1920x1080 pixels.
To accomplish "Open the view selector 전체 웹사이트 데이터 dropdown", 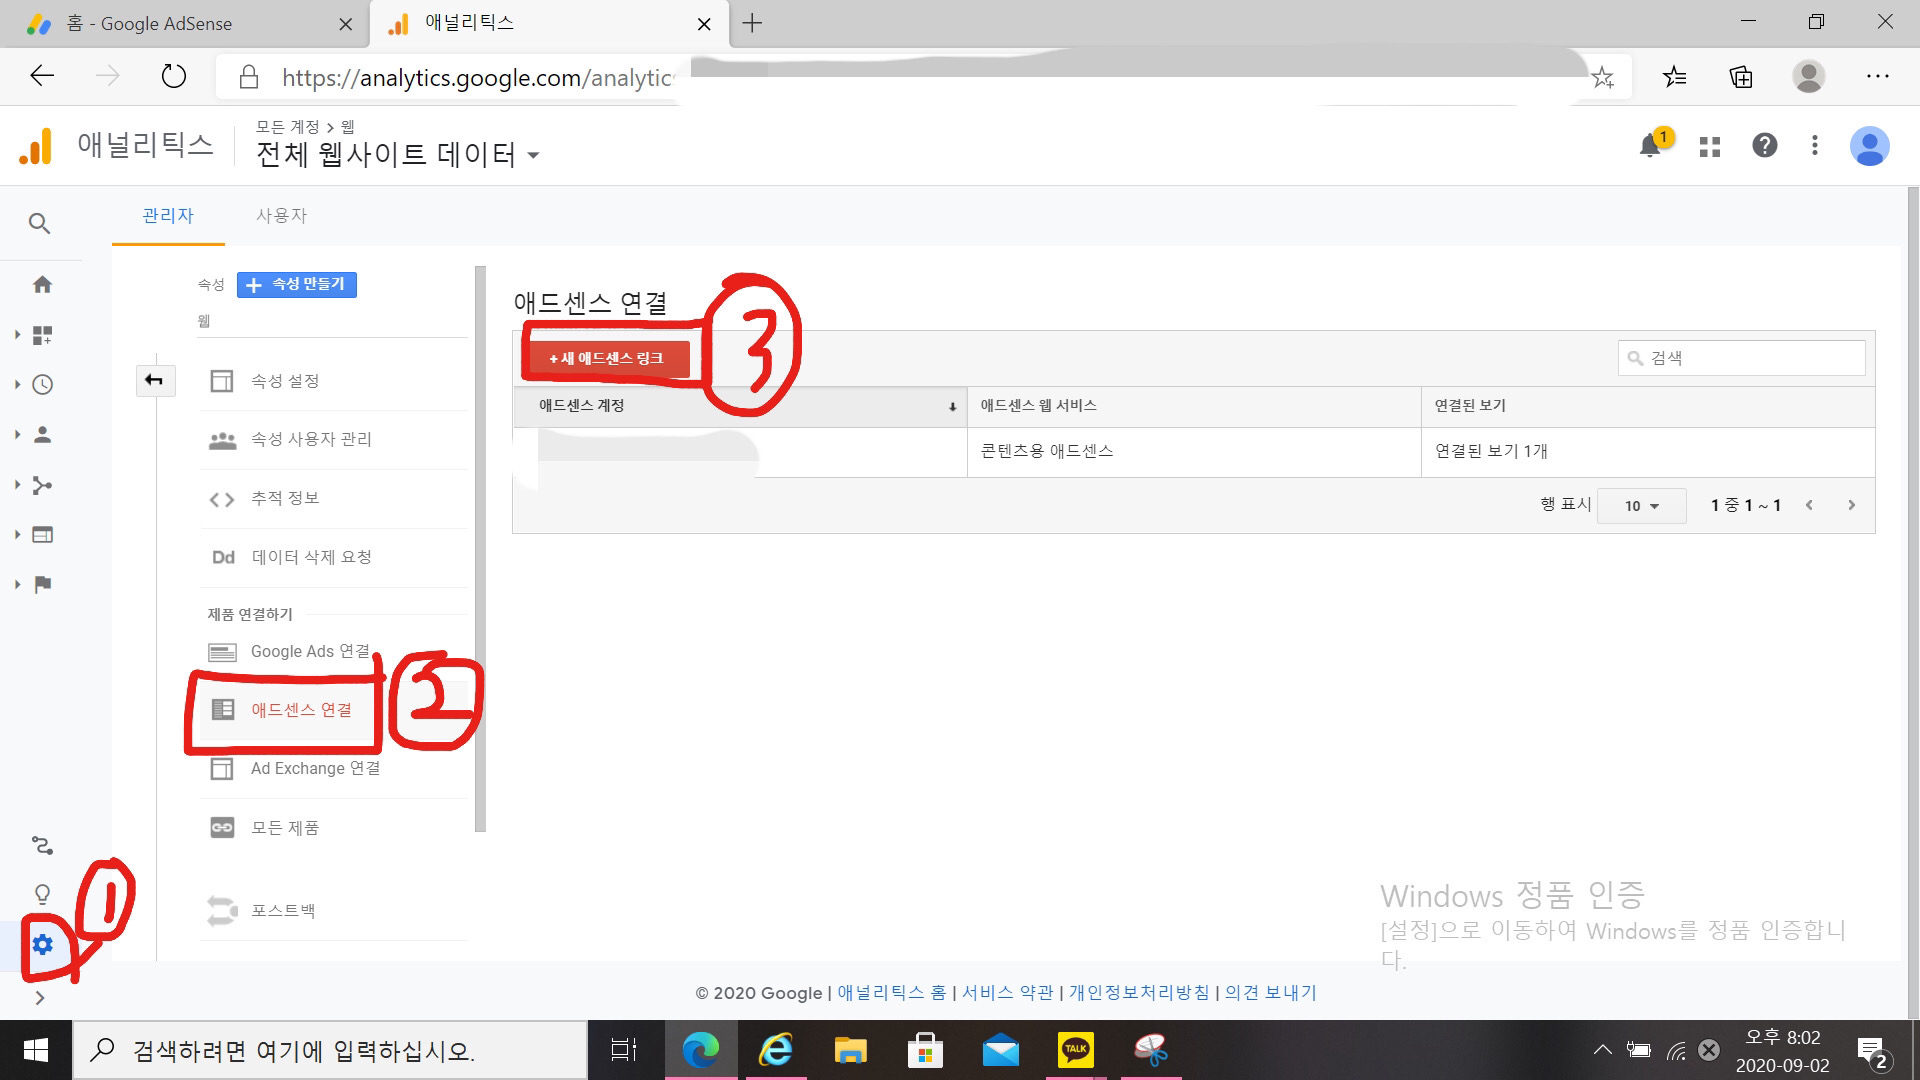I will pyautogui.click(x=397, y=155).
